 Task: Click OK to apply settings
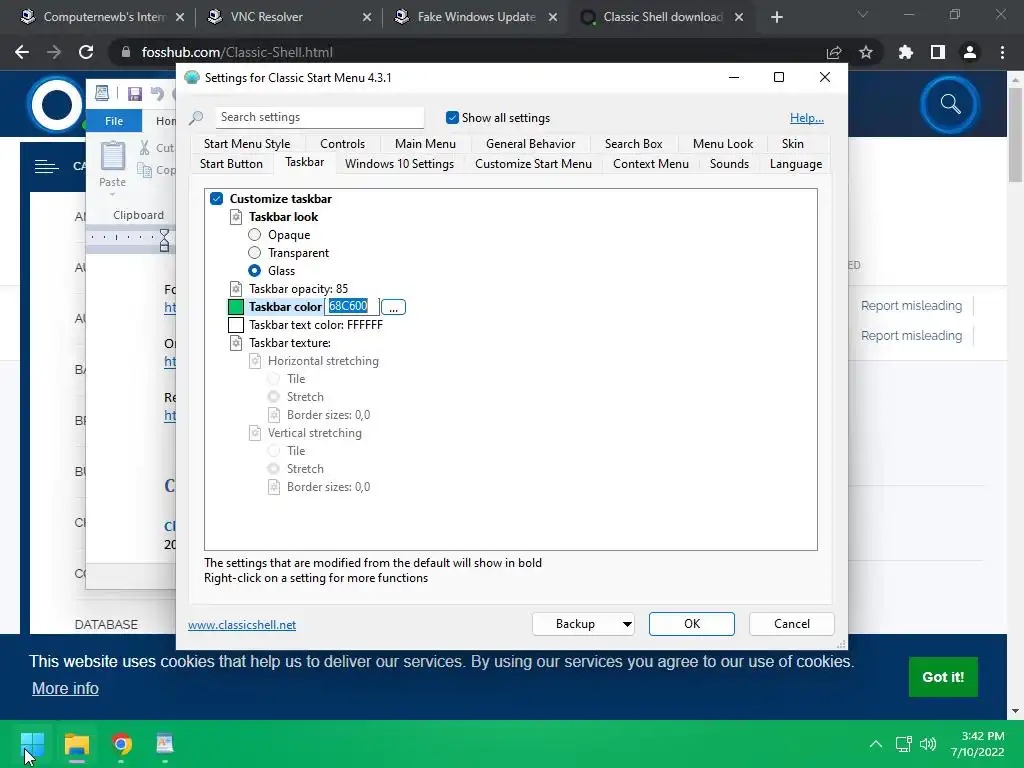coord(692,624)
